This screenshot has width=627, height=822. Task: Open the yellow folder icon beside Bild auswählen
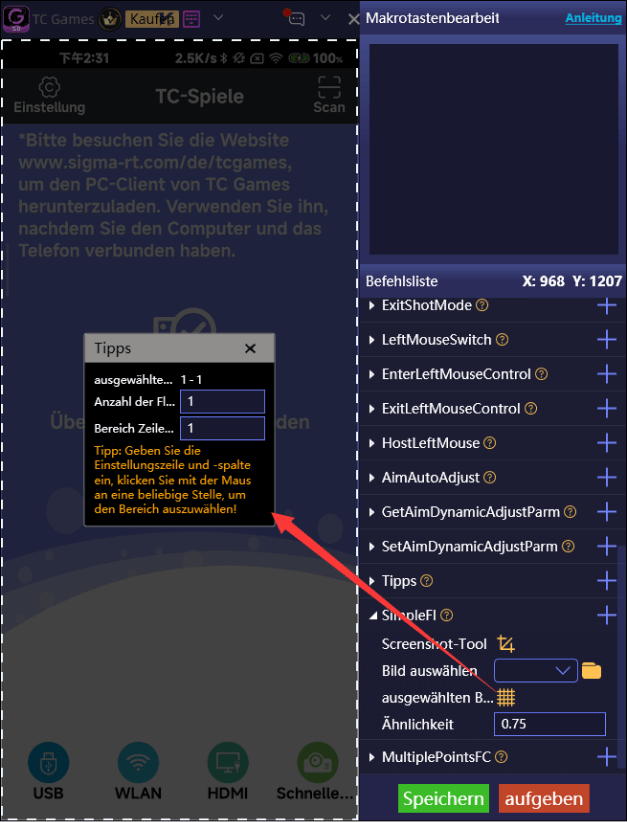[x=591, y=670]
